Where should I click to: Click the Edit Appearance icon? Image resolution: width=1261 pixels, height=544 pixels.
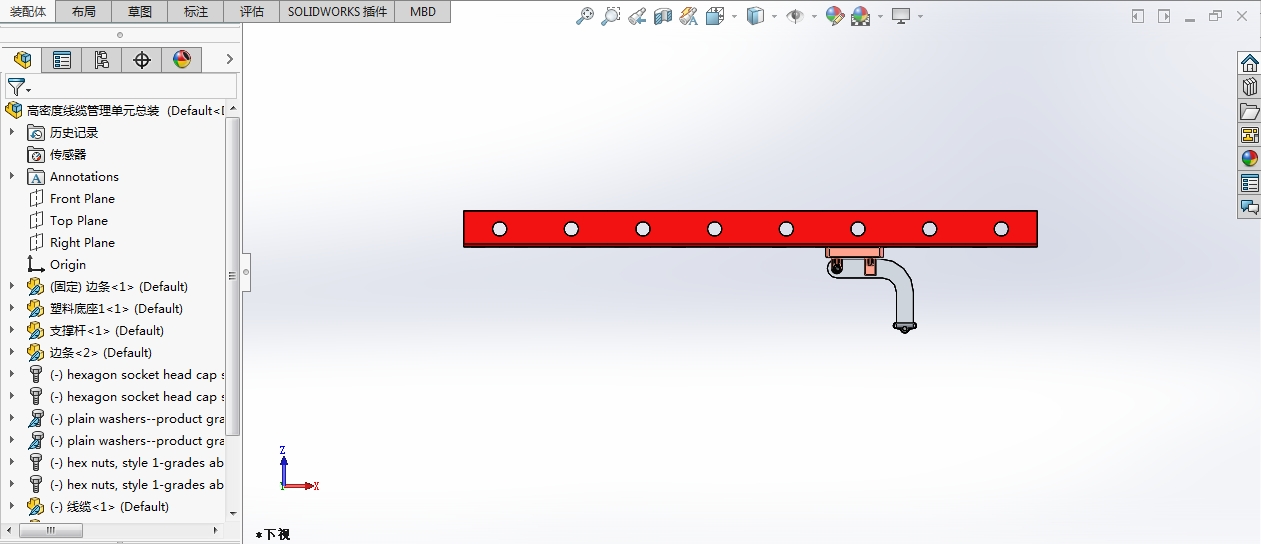(835, 16)
